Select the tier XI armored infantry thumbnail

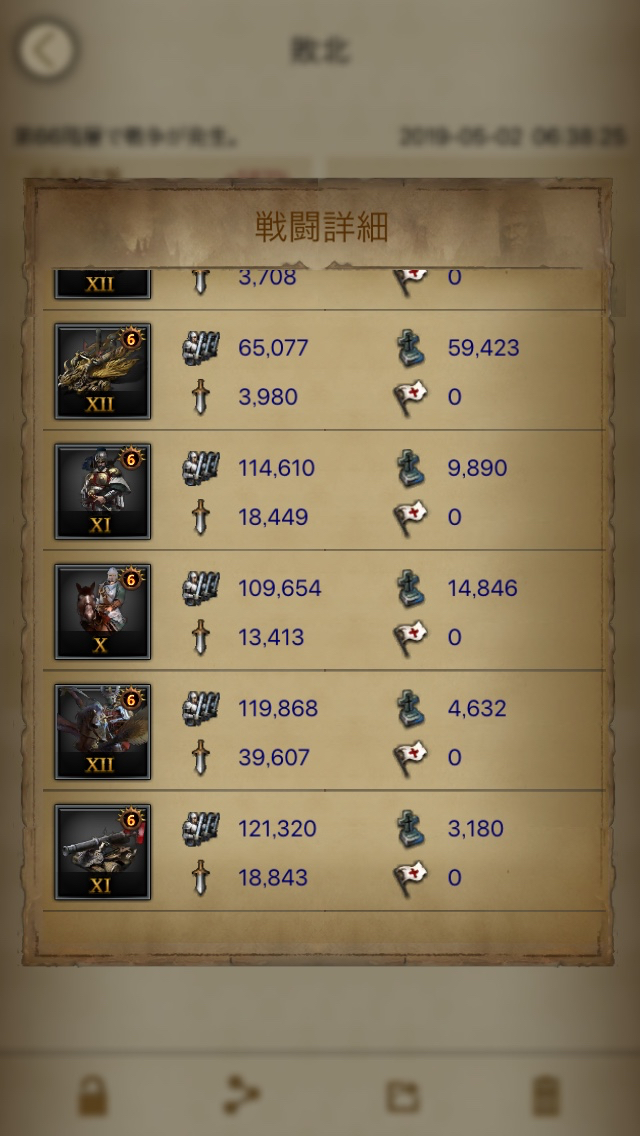coord(103,491)
